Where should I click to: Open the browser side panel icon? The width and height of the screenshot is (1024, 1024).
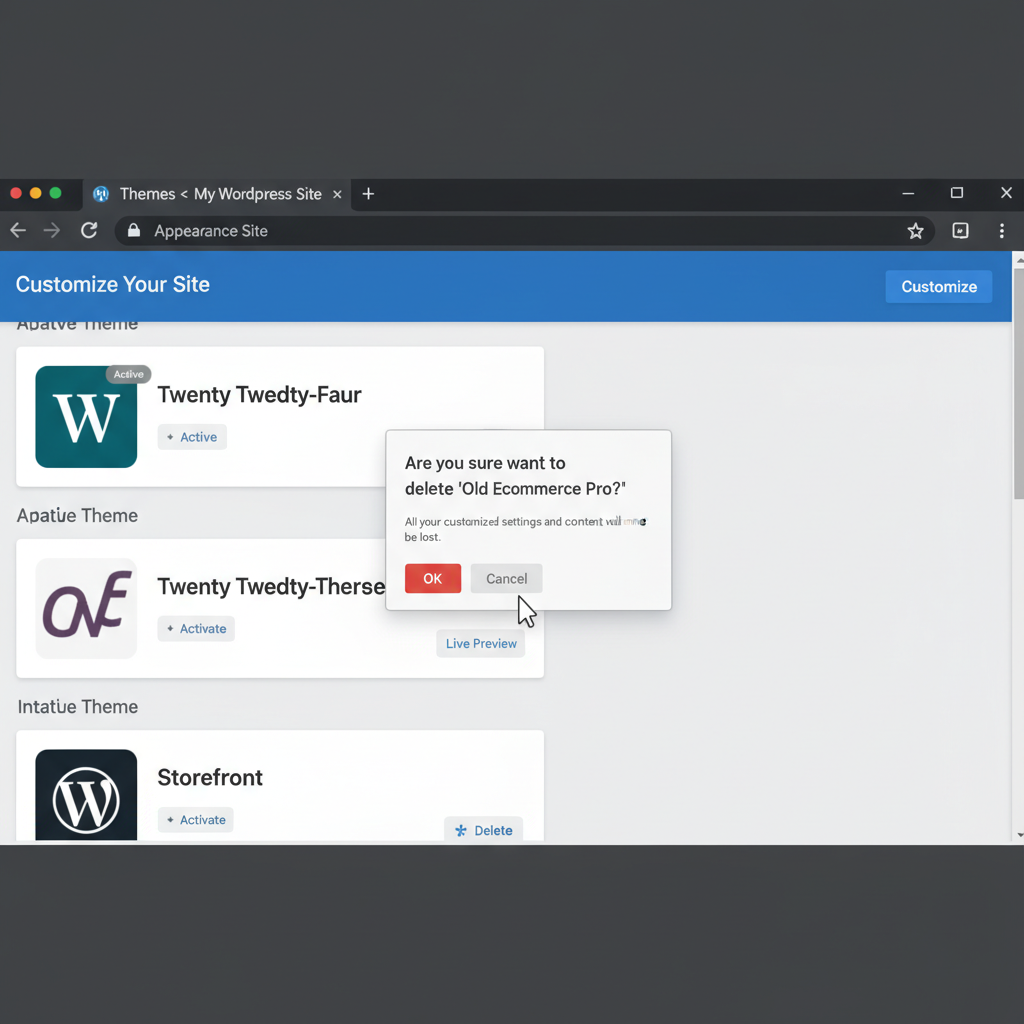coord(959,230)
